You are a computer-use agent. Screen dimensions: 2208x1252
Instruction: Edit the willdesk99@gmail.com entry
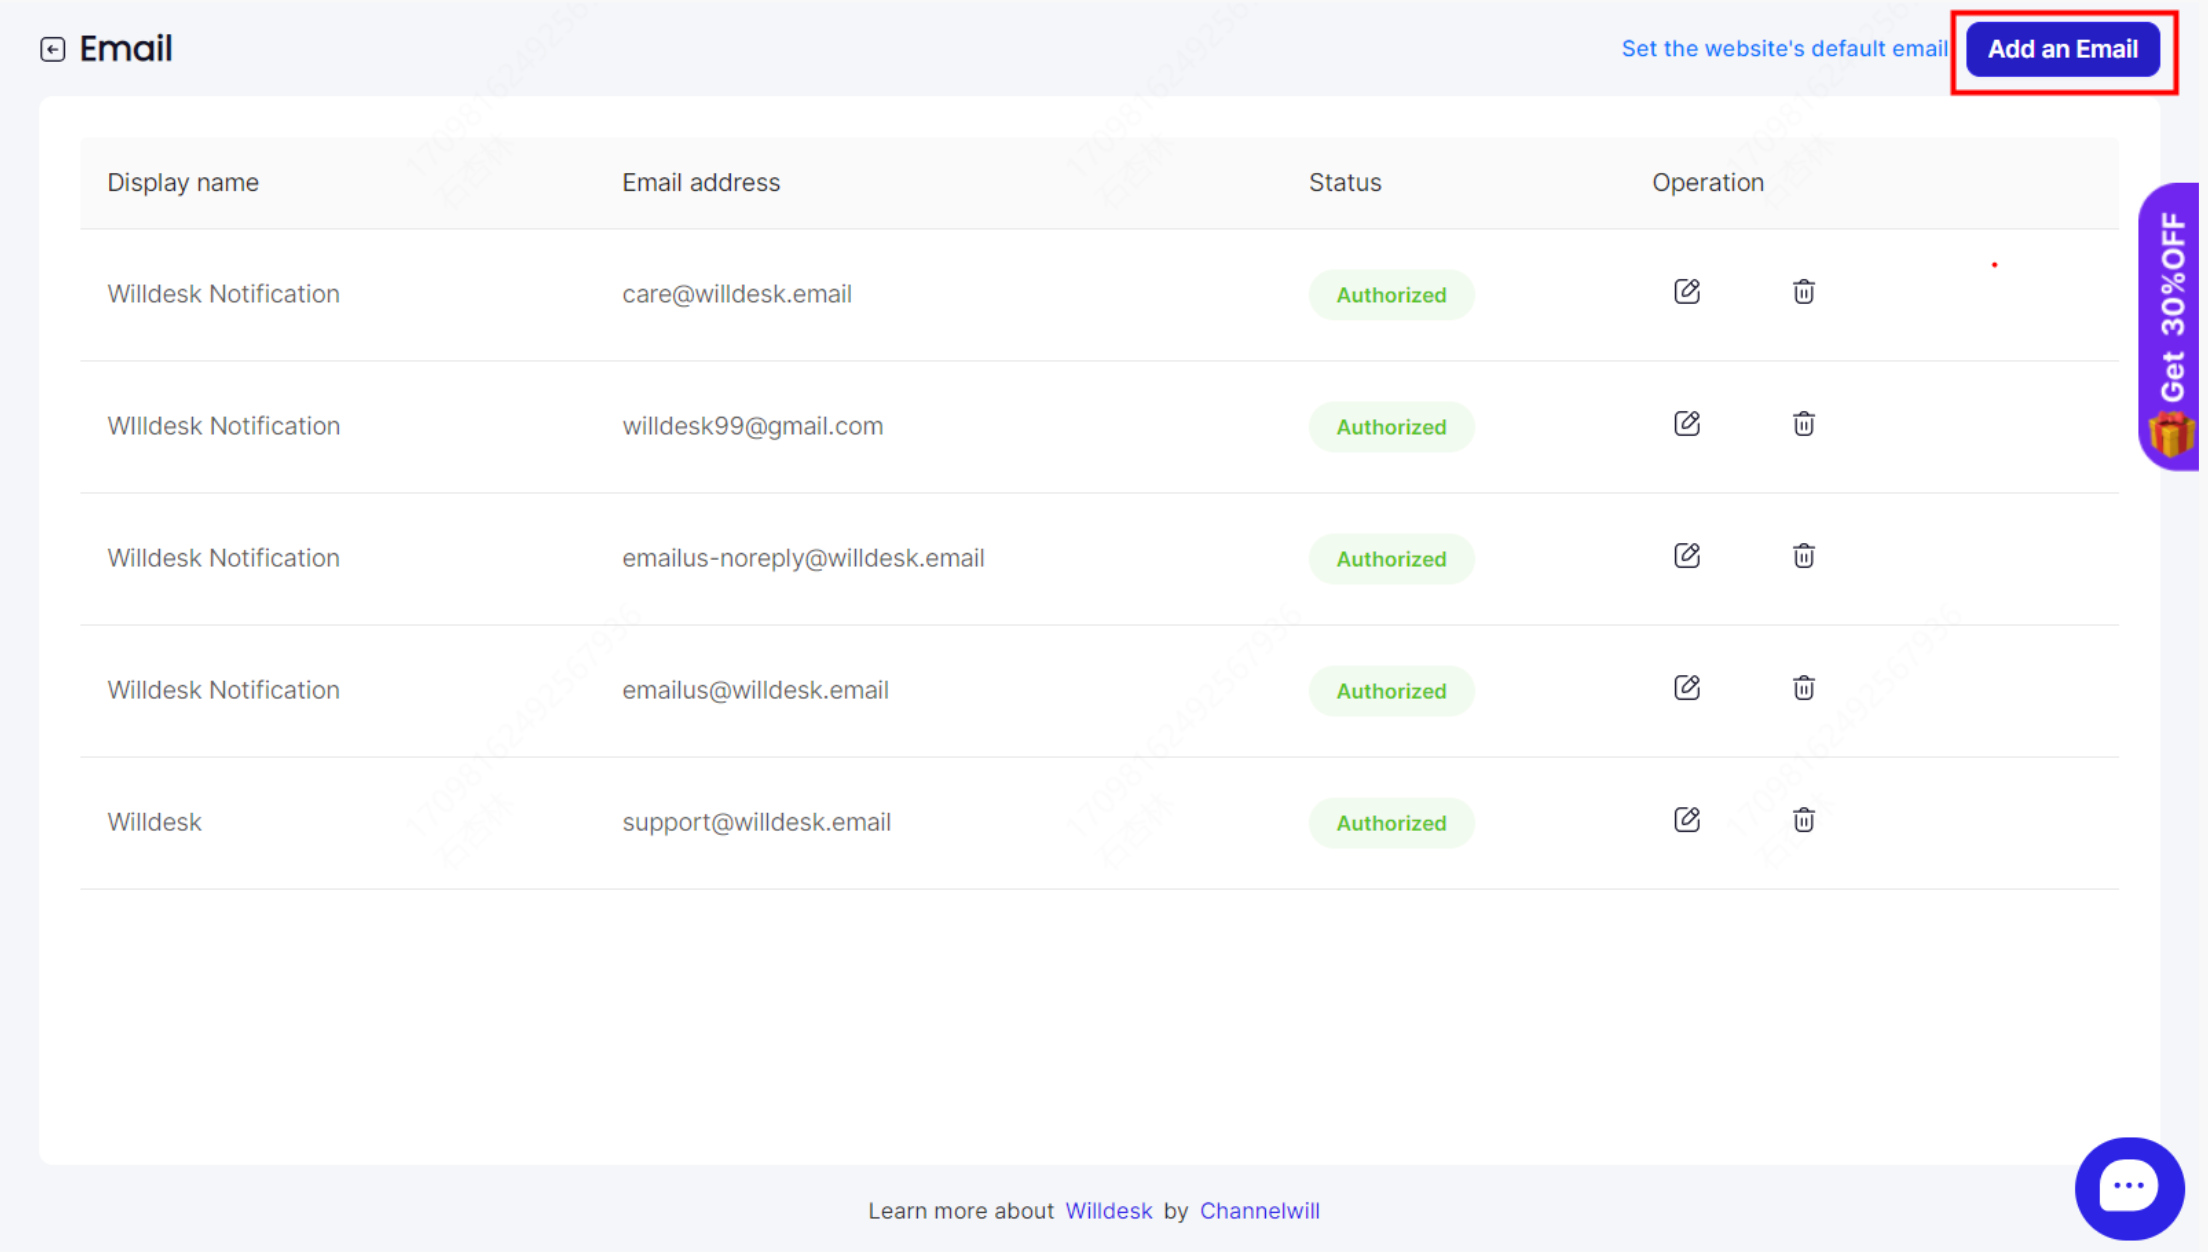1687,423
